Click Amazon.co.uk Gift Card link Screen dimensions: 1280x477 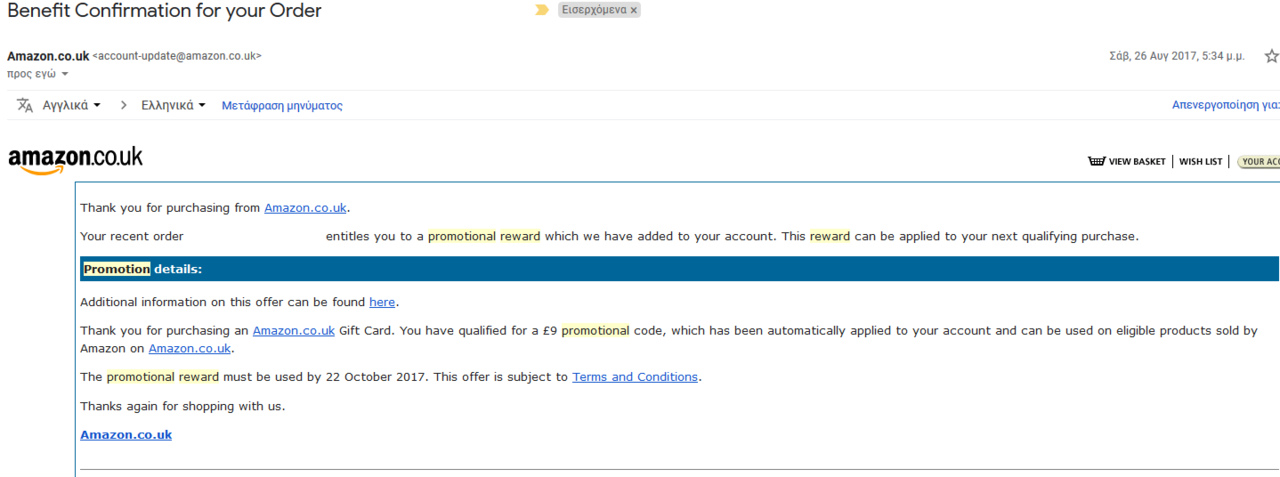[x=293, y=330]
